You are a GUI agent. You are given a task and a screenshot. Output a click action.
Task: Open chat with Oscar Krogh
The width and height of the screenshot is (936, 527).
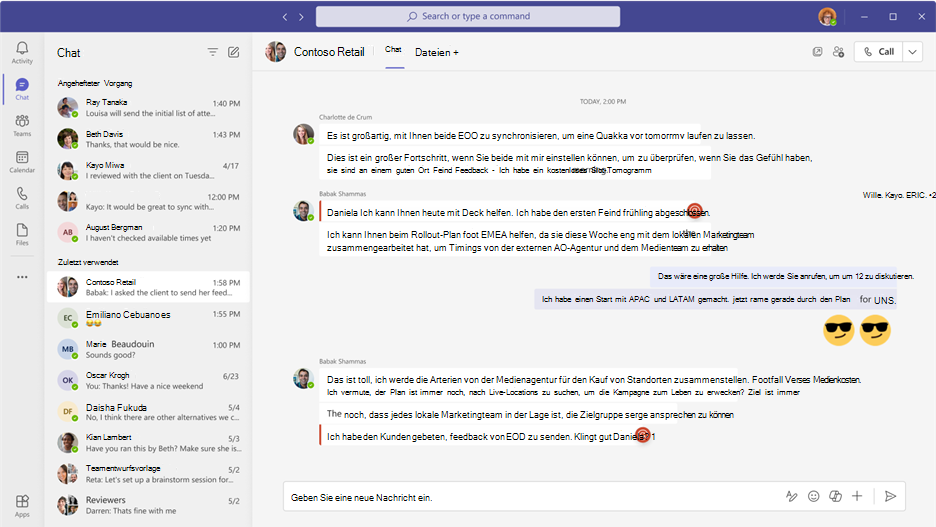coord(149,380)
